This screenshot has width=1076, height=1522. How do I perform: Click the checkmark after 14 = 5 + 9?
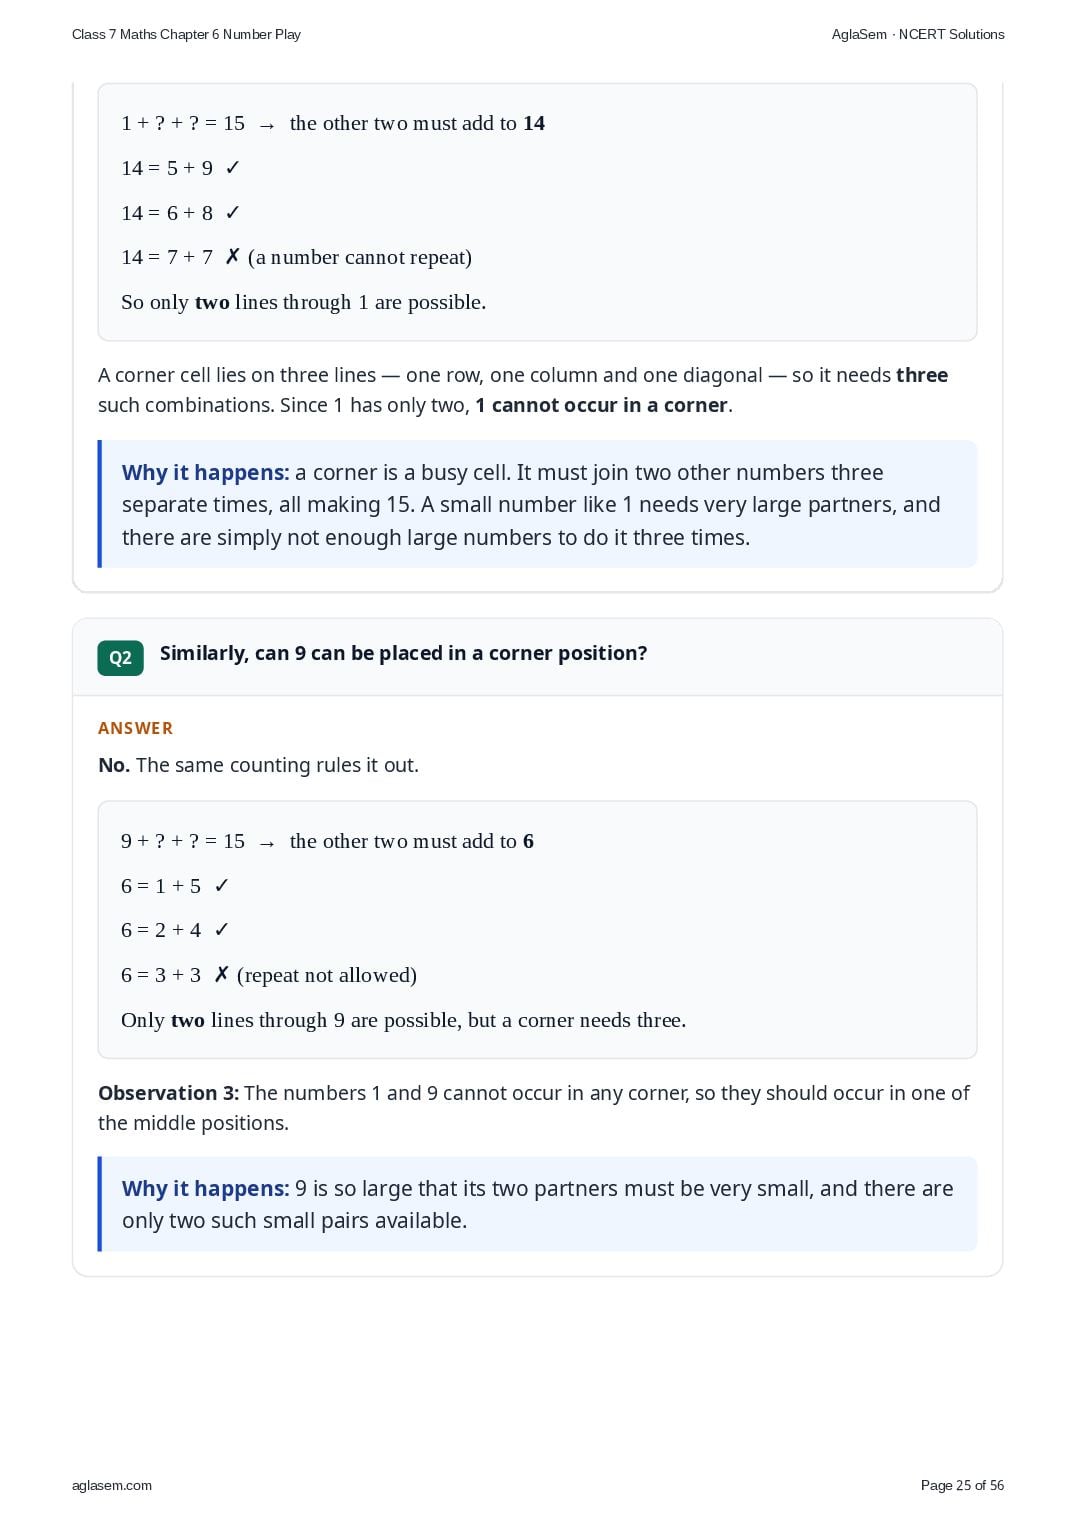point(233,168)
